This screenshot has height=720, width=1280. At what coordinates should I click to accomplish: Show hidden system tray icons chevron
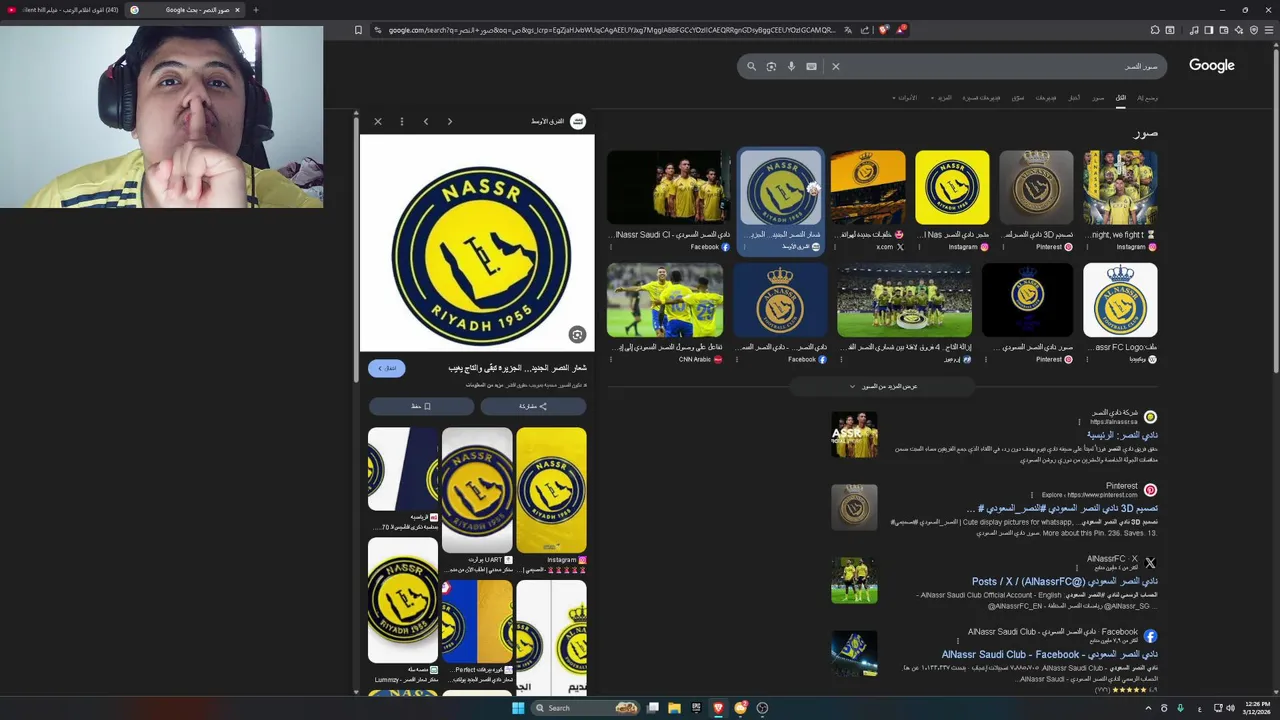pyautogui.click(x=1148, y=708)
